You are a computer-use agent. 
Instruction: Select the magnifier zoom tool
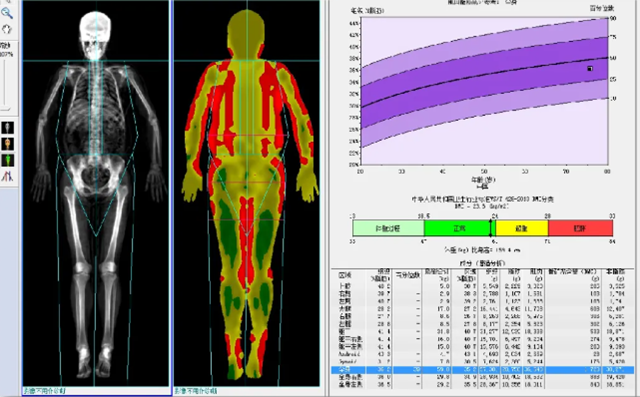coord(7,13)
